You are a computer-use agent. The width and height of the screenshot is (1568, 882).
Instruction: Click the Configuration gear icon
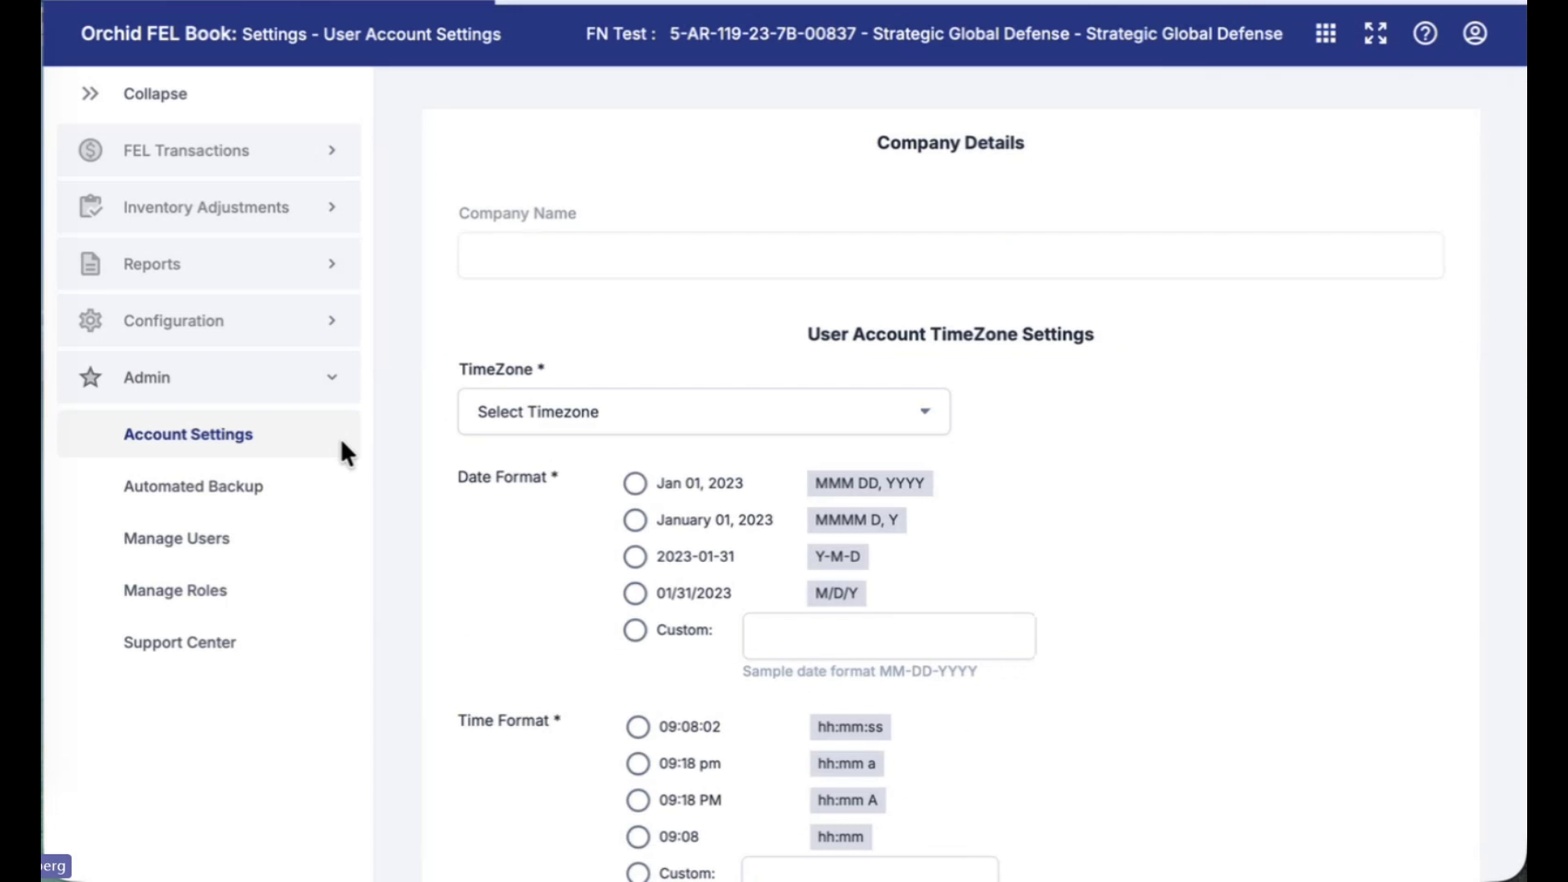pos(90,320)
